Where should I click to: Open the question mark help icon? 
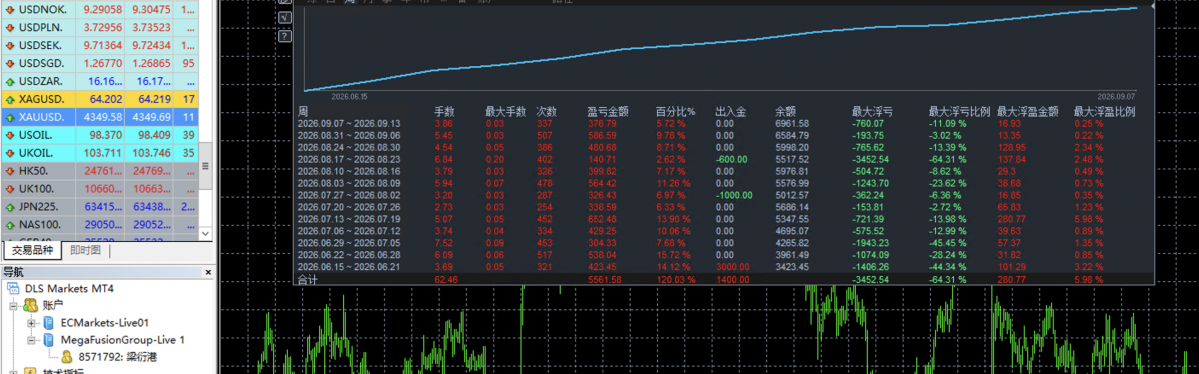[x=285, y=36]
